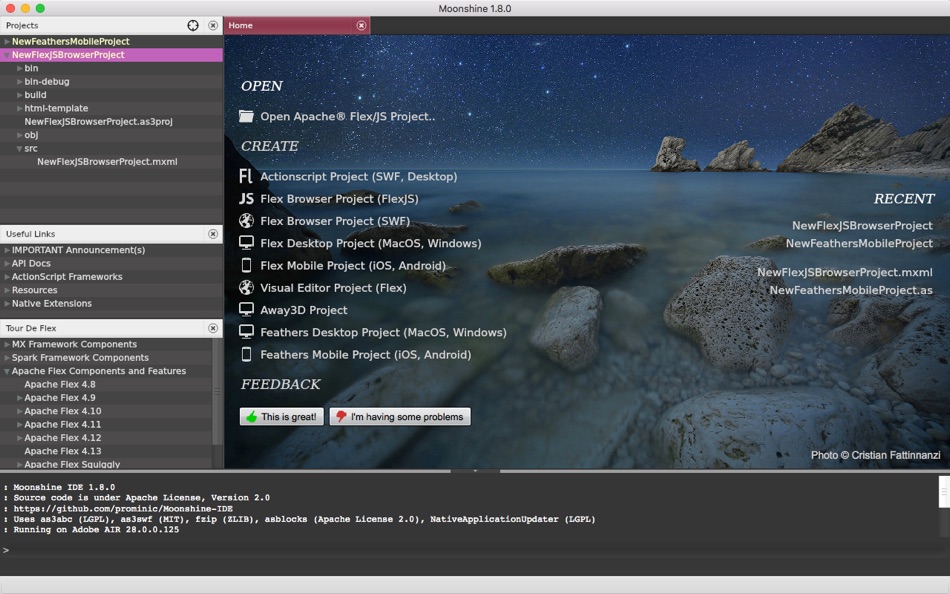Expand MX Framework Components
Viewport: 950px width, 594px height.
7,344
